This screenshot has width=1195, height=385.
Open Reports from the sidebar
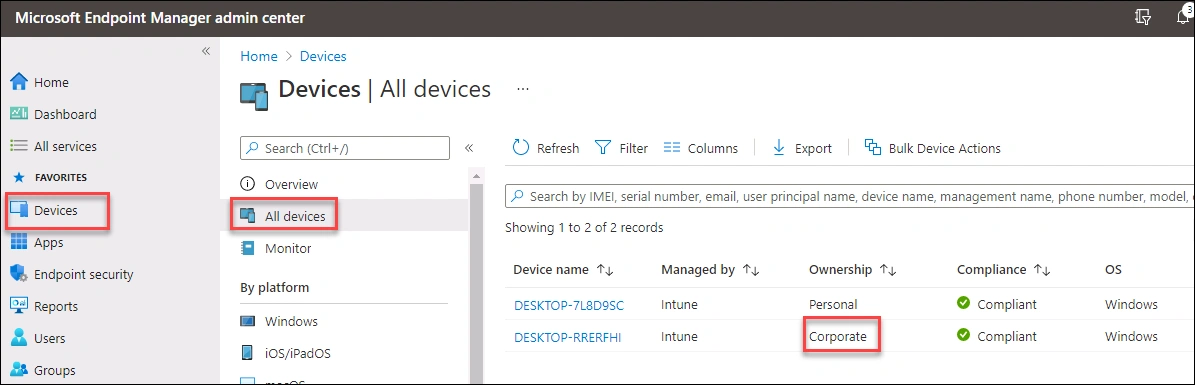coord(56,306)
